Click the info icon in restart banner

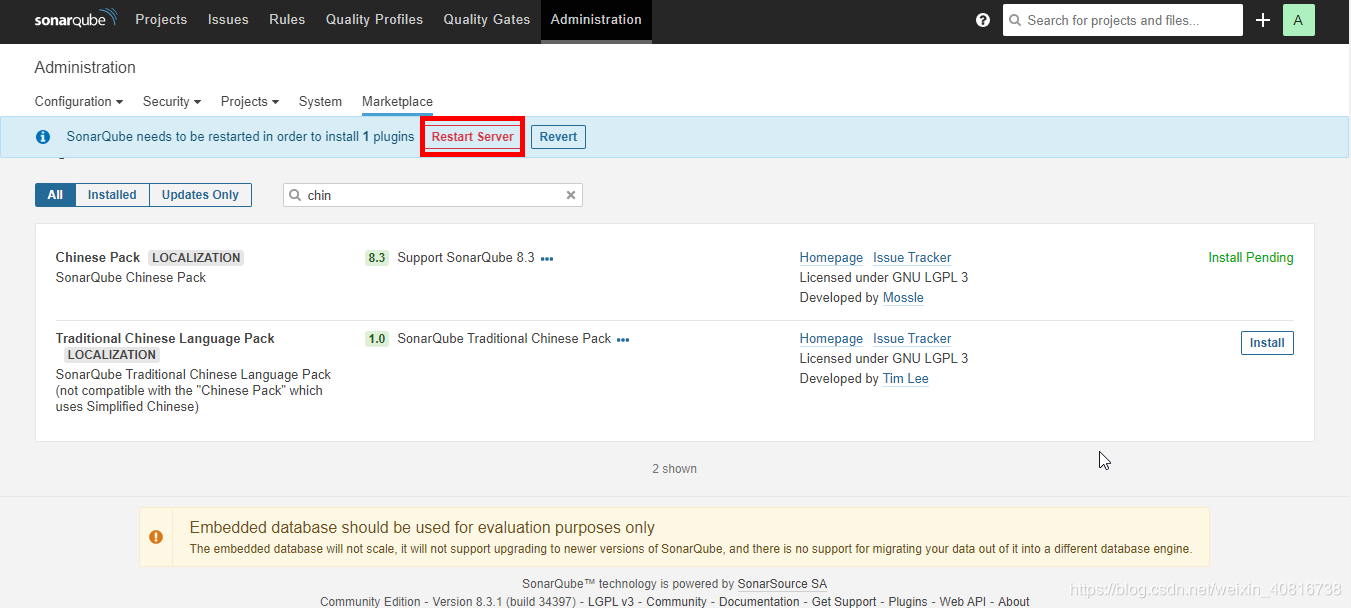43,137
